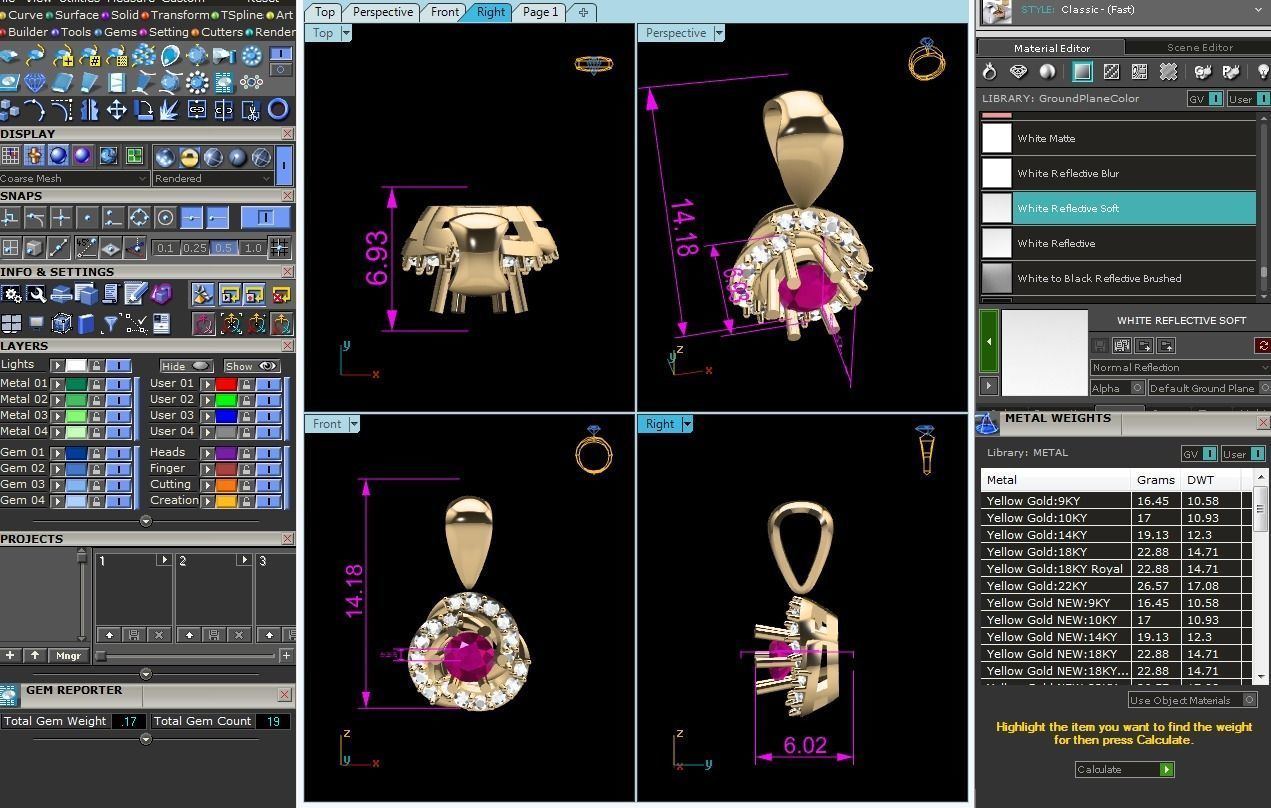The width and height of the screenshot is (1271, 808).
Task: Select ring metal material icon in editor
Action: (x=990, y=72)
